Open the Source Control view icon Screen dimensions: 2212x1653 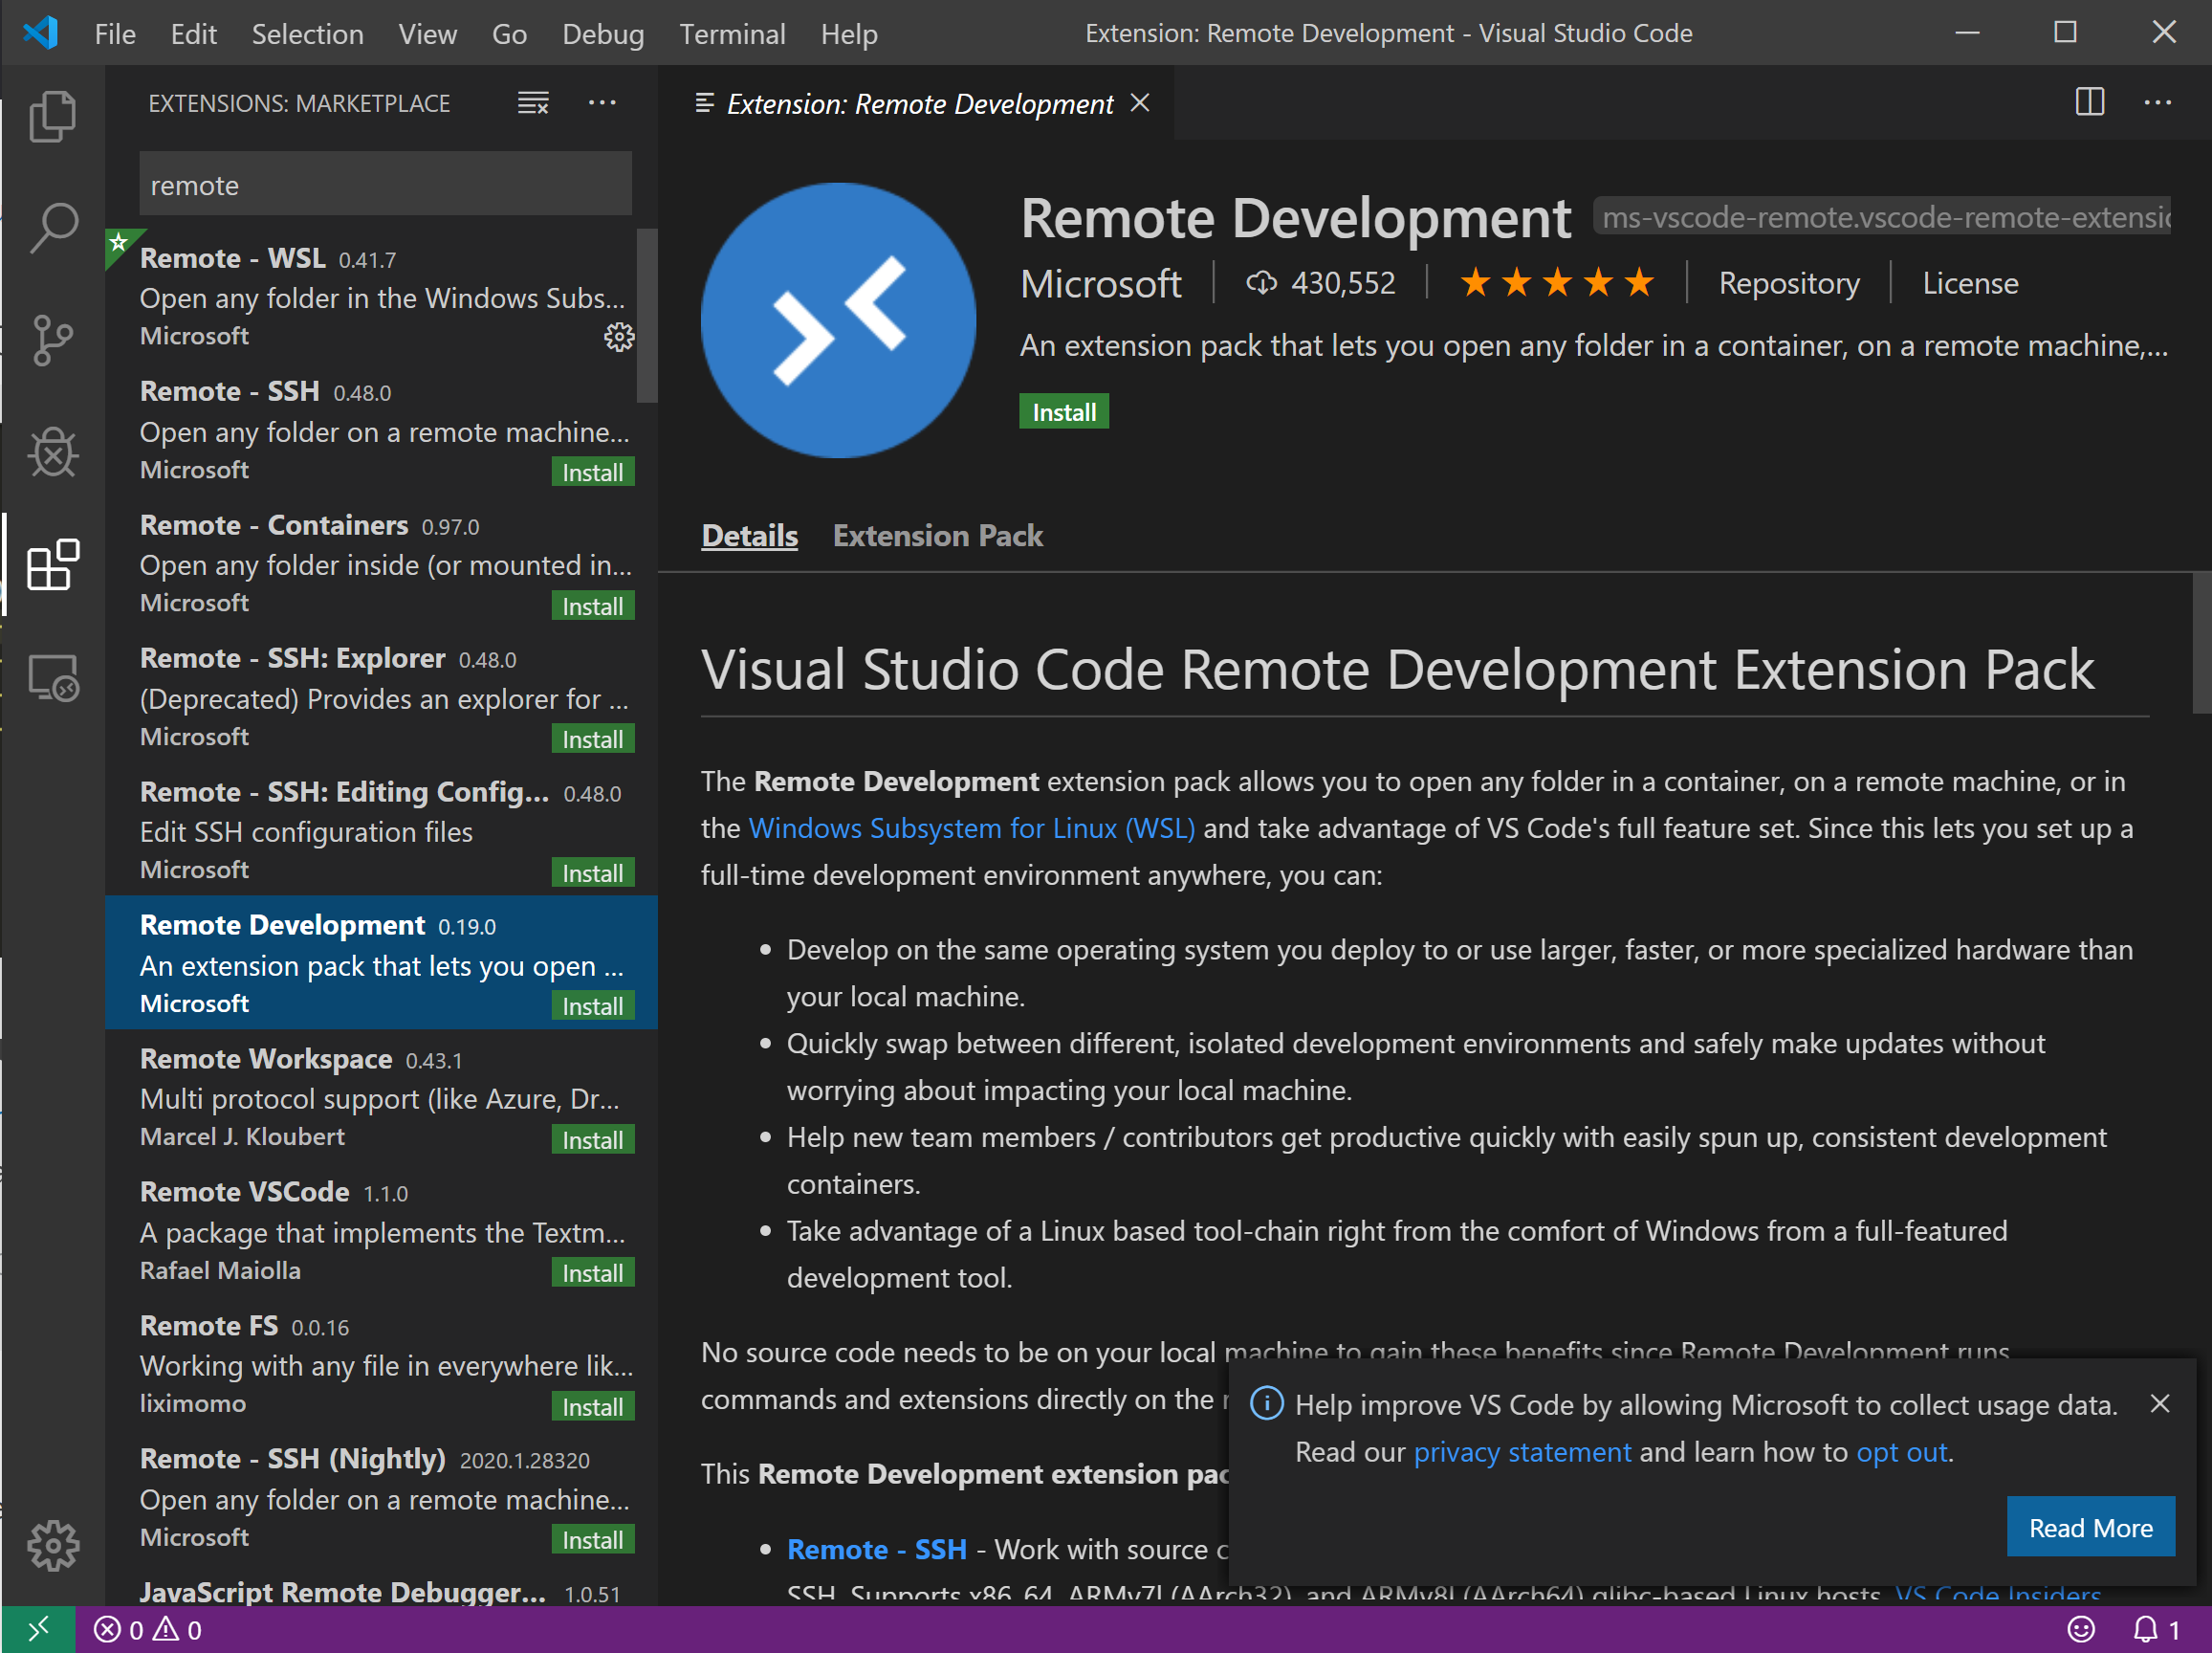pos(52,341)
